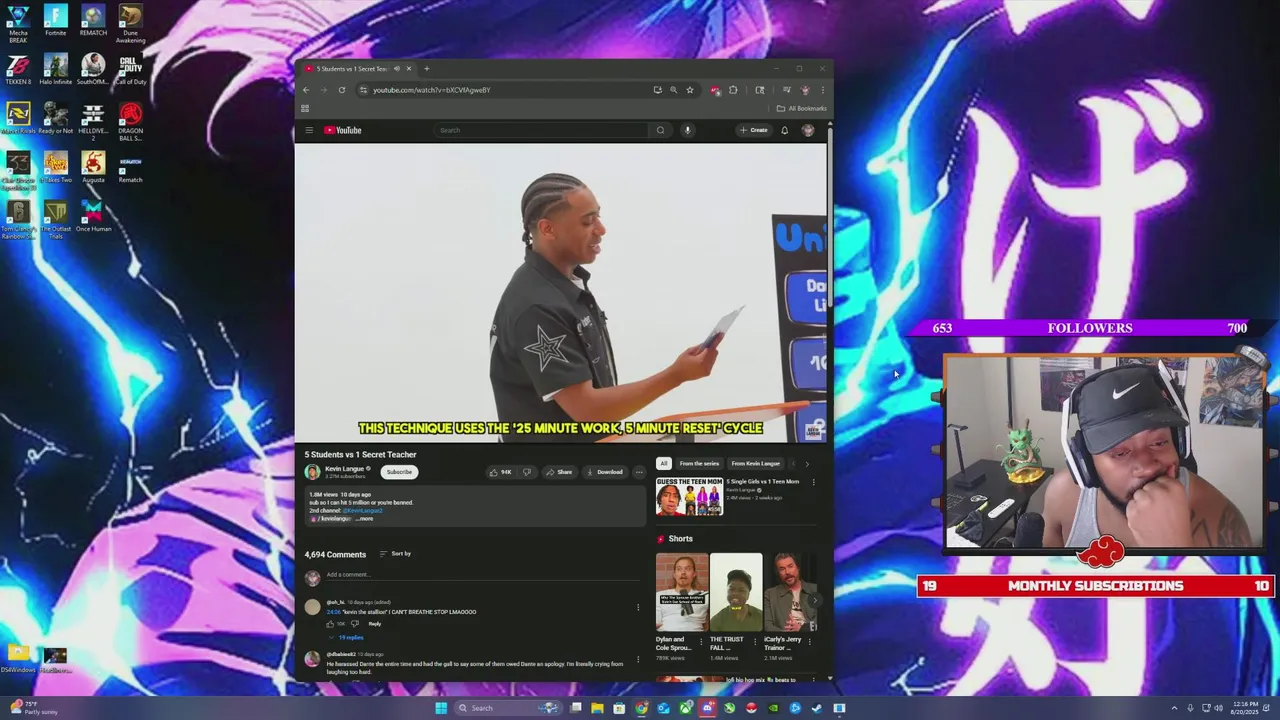Dislike the video with thumbs down

tap(527, 472)
